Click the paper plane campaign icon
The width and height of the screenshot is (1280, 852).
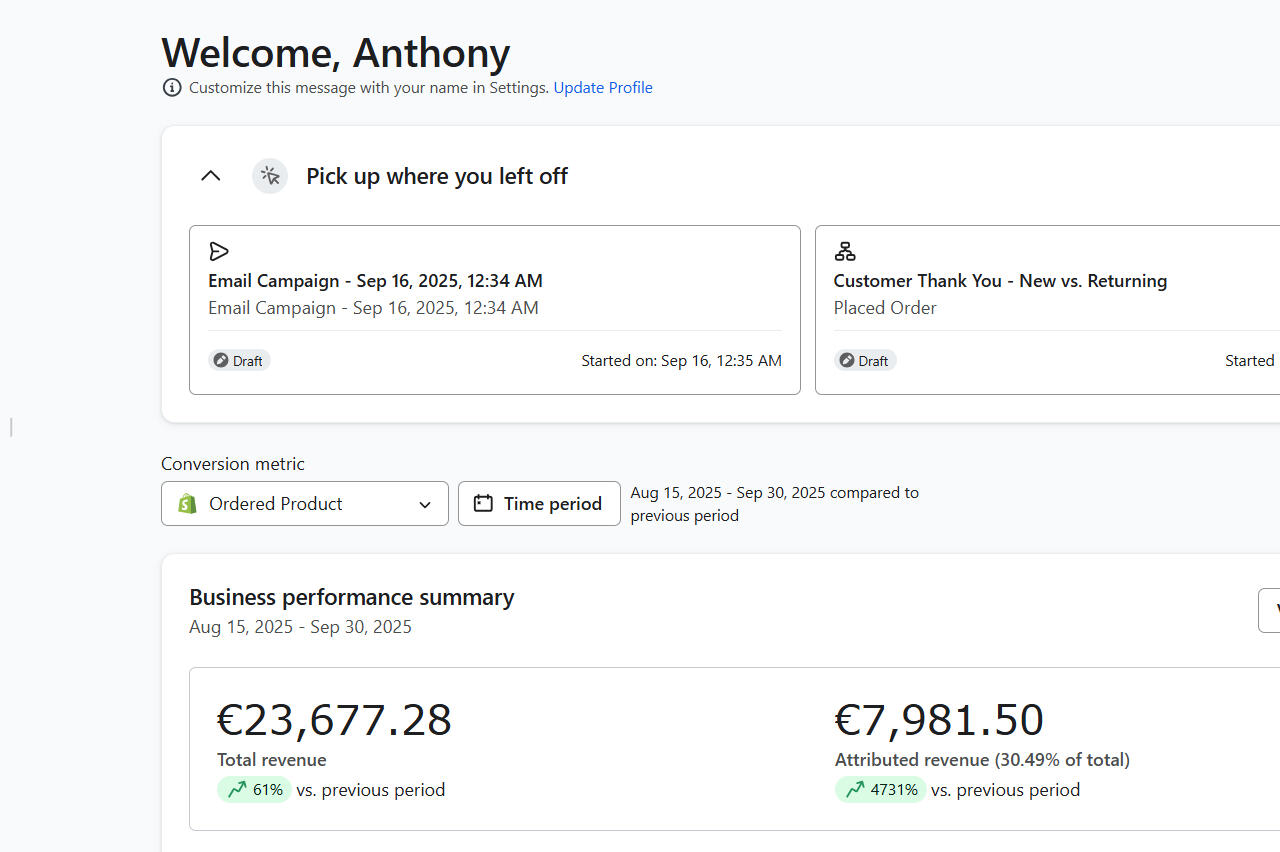point(219,251)
